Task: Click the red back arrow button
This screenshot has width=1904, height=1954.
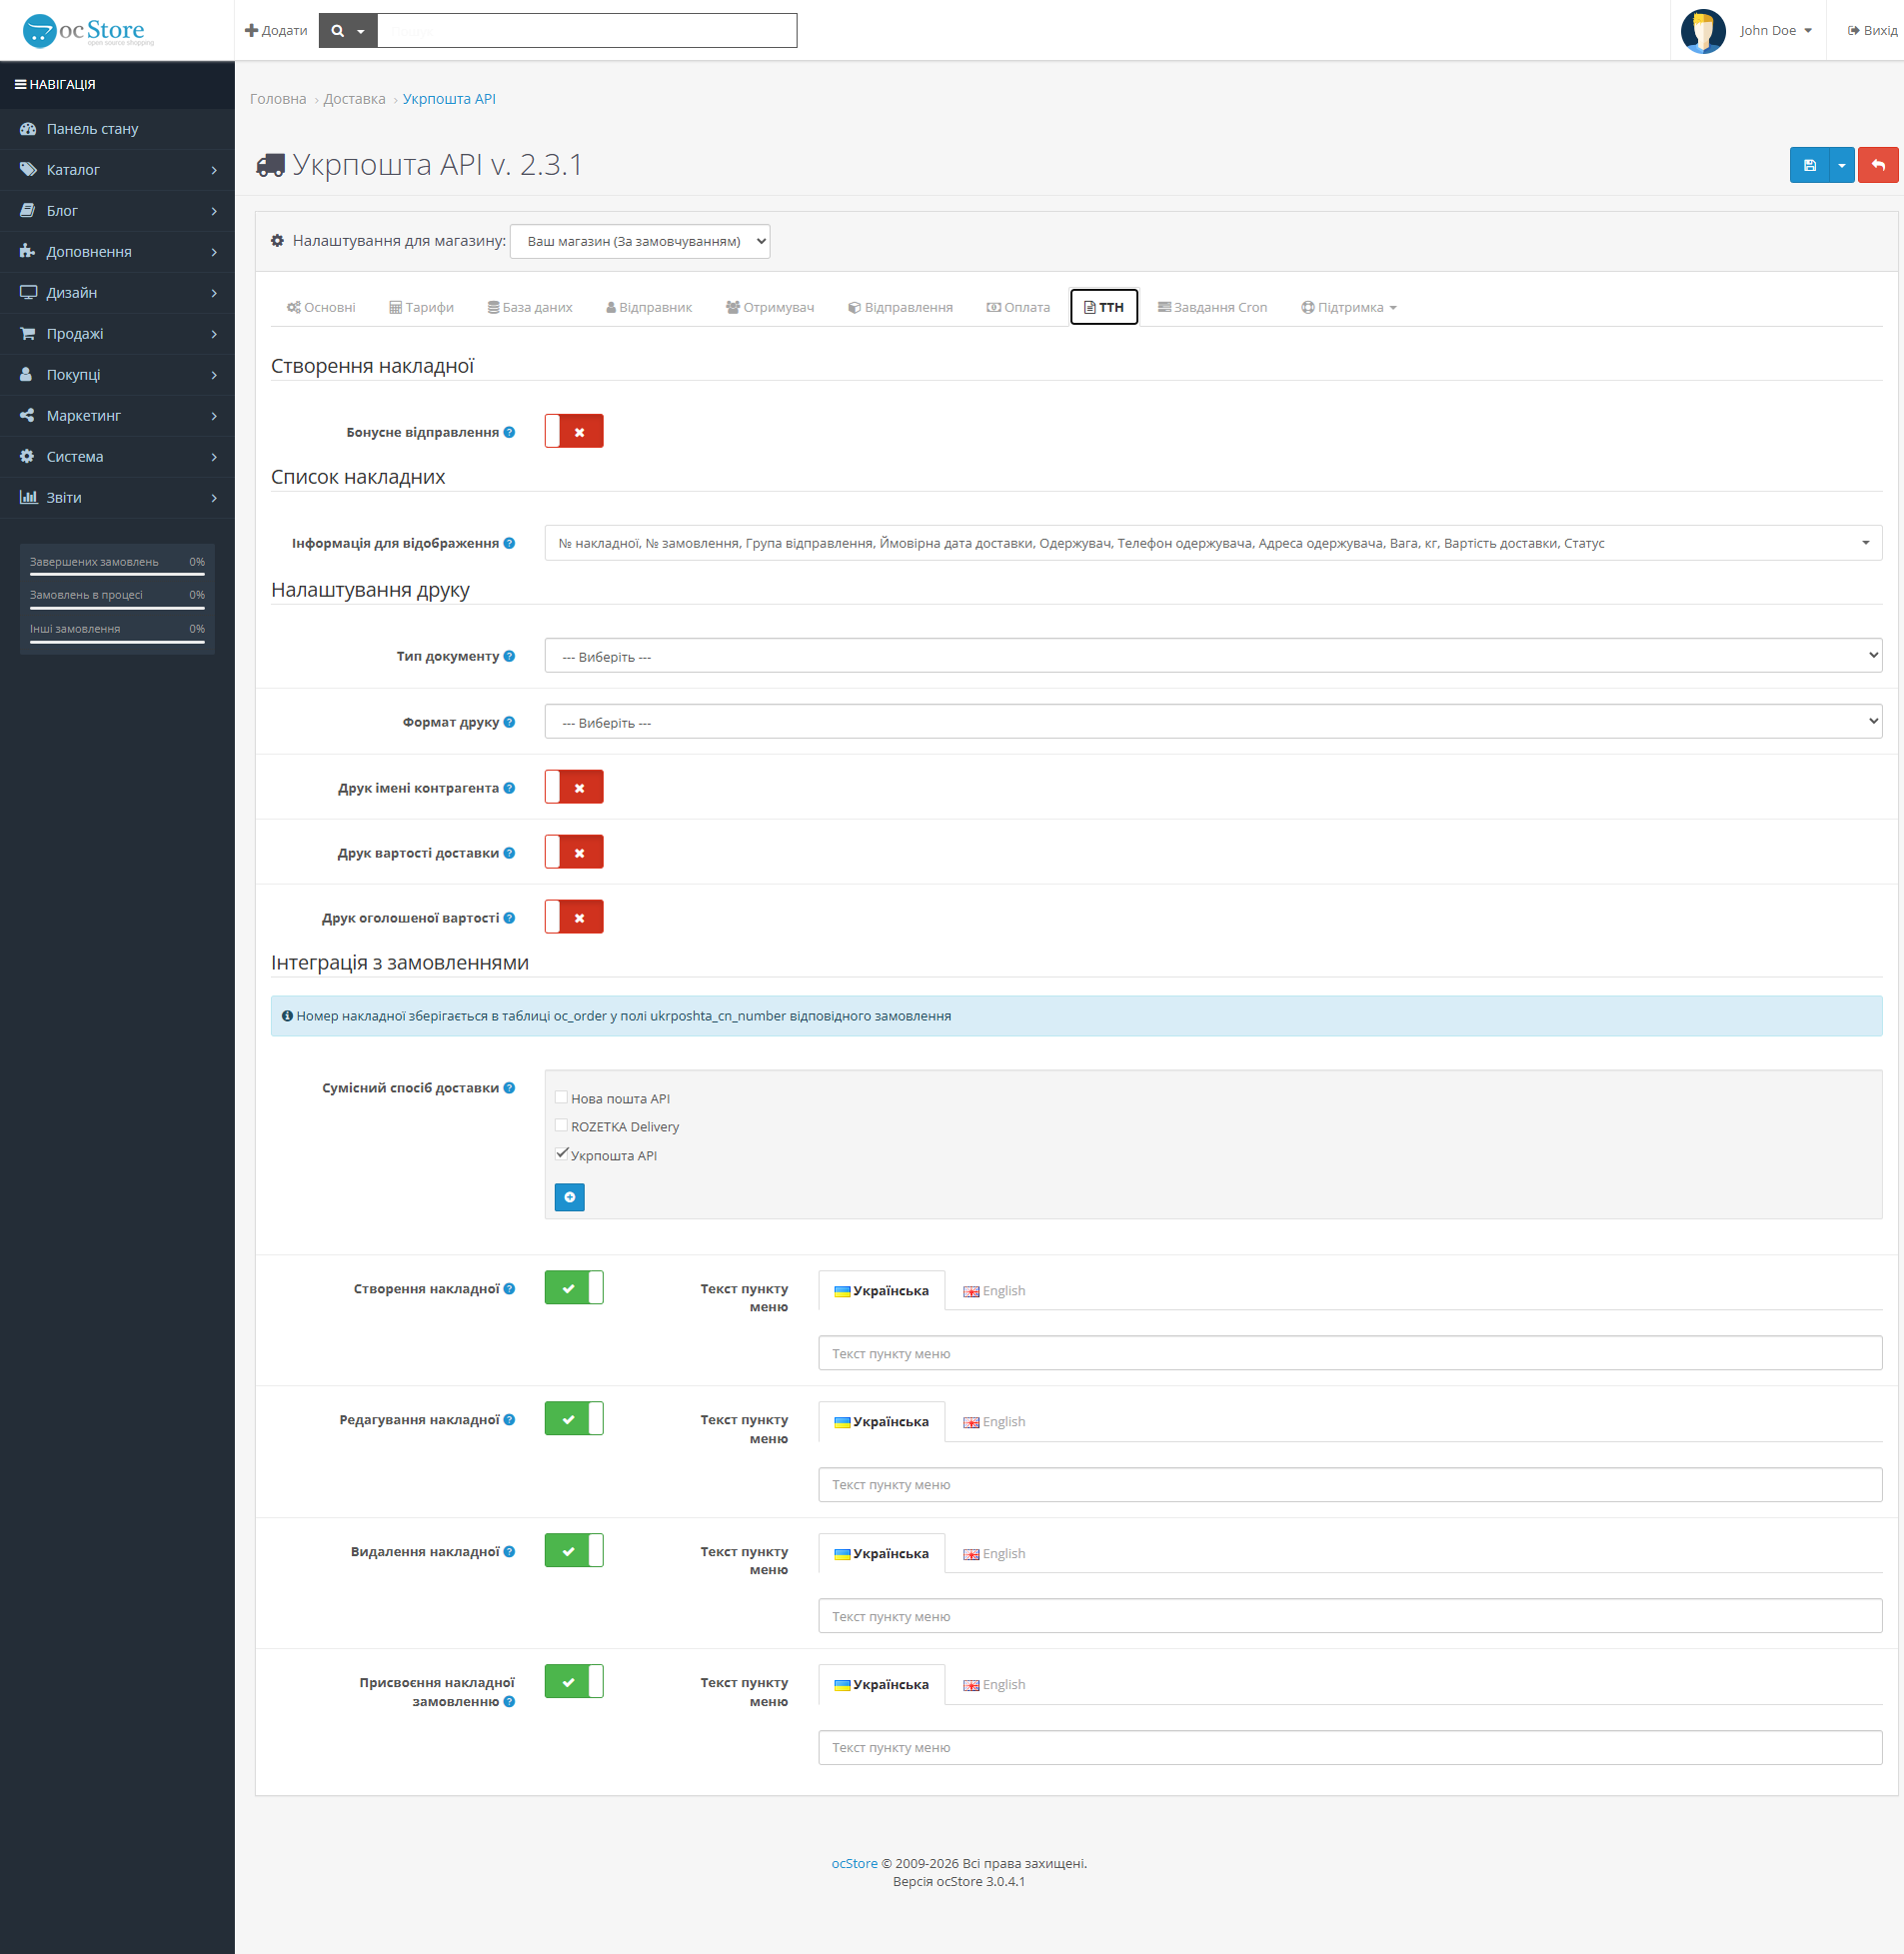Action: point(1877,165)
